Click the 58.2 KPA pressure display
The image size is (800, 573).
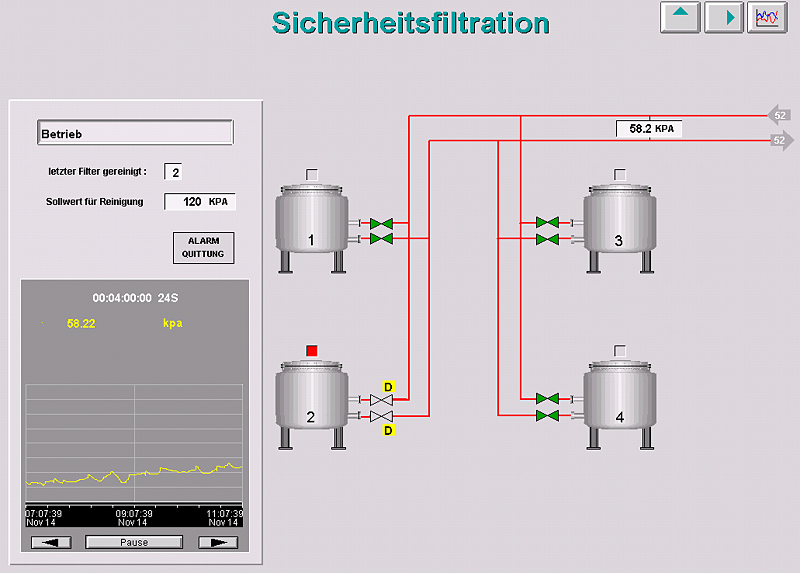649,129
